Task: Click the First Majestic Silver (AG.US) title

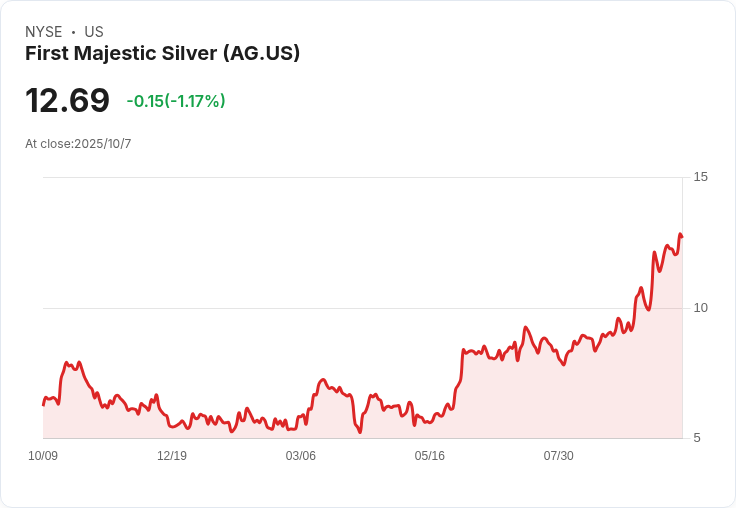Action: point(162,53)
